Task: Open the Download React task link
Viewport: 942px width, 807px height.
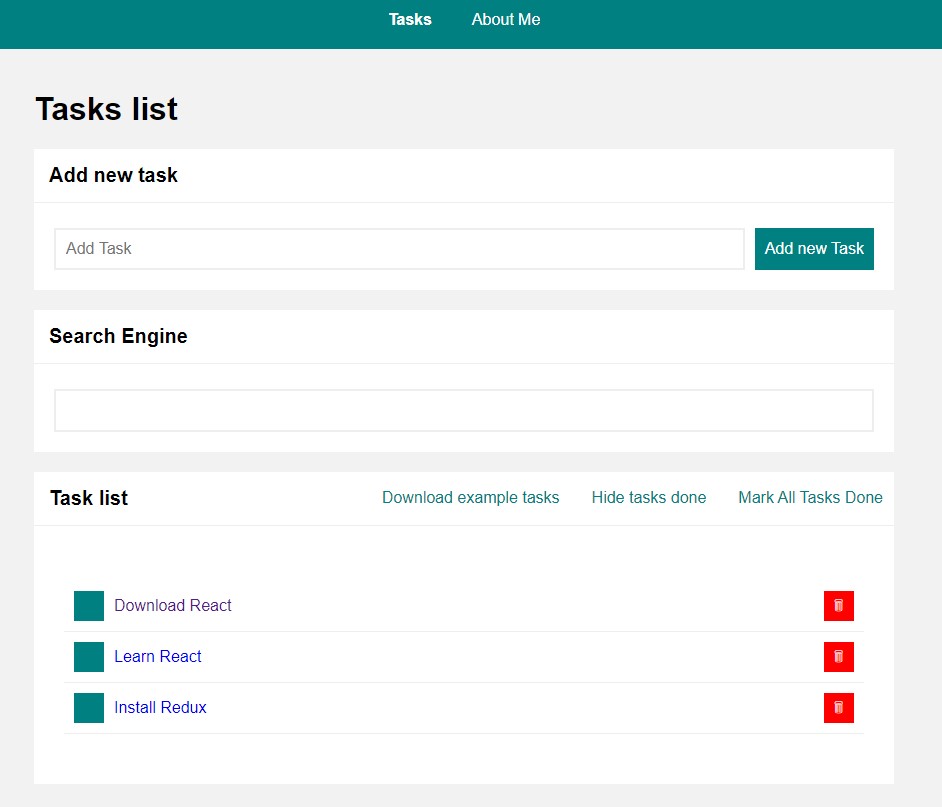Action: pos(171,605)
